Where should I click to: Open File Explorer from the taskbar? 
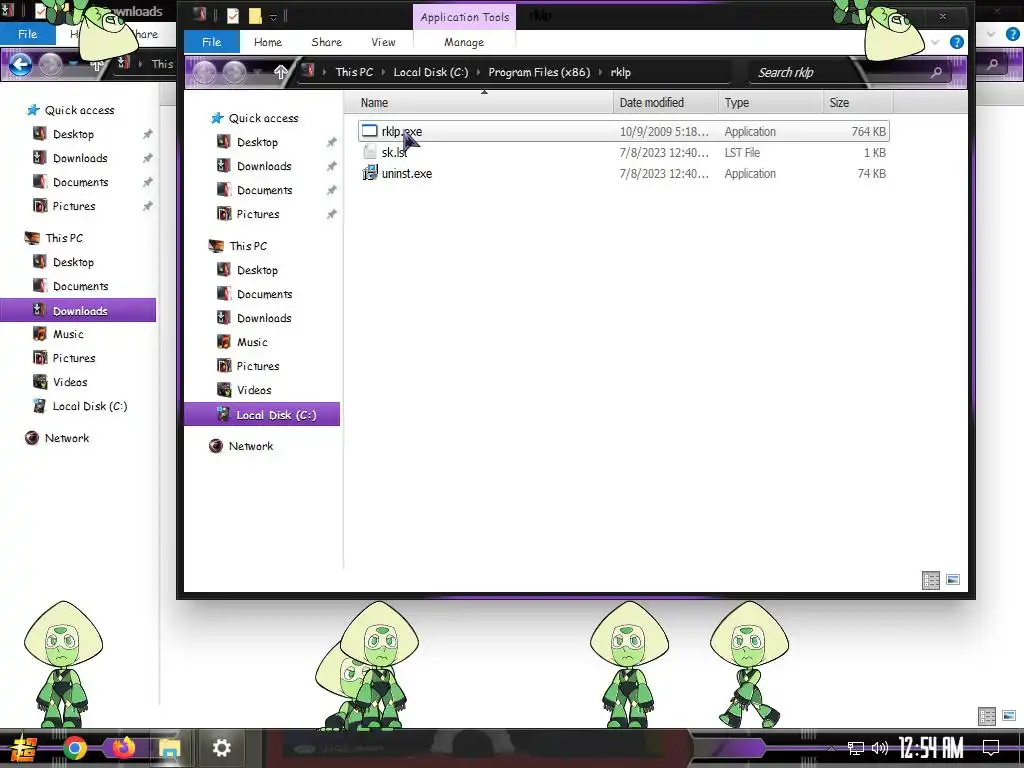tap(169, 748)
